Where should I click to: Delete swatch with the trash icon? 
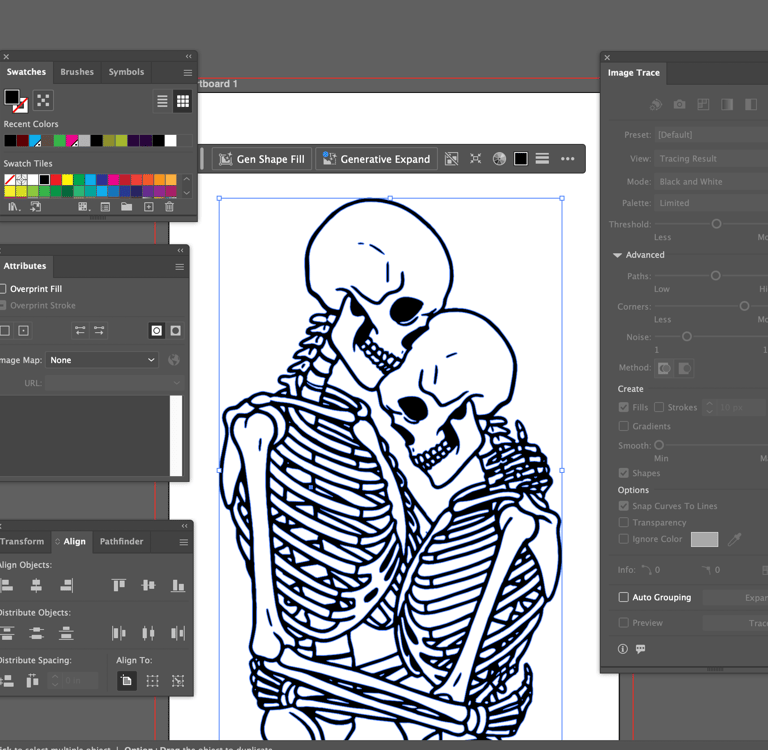169,207
